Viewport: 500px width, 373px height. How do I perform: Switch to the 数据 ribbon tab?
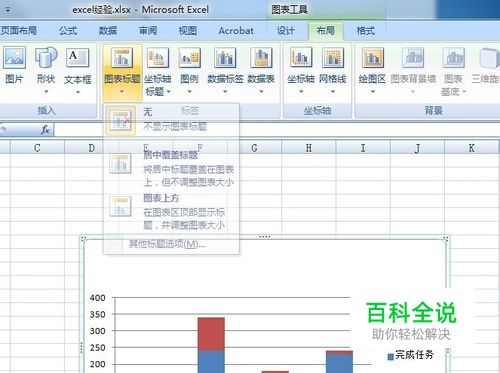108,31
